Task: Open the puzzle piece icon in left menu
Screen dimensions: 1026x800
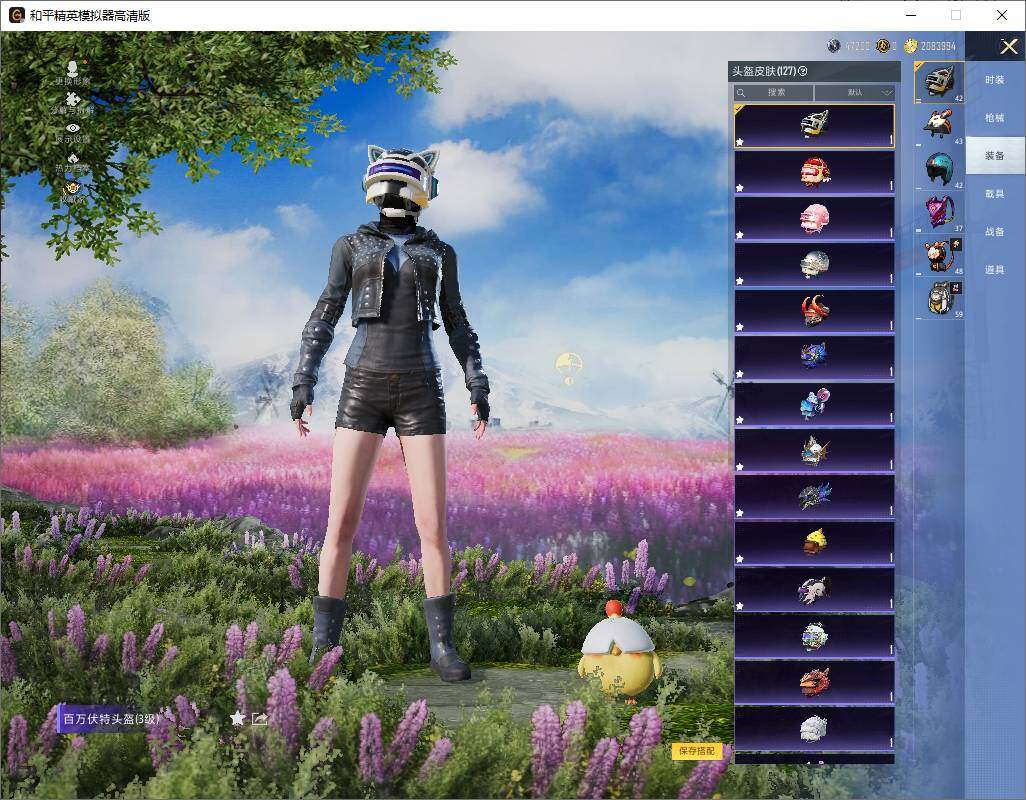Action: 73,97
